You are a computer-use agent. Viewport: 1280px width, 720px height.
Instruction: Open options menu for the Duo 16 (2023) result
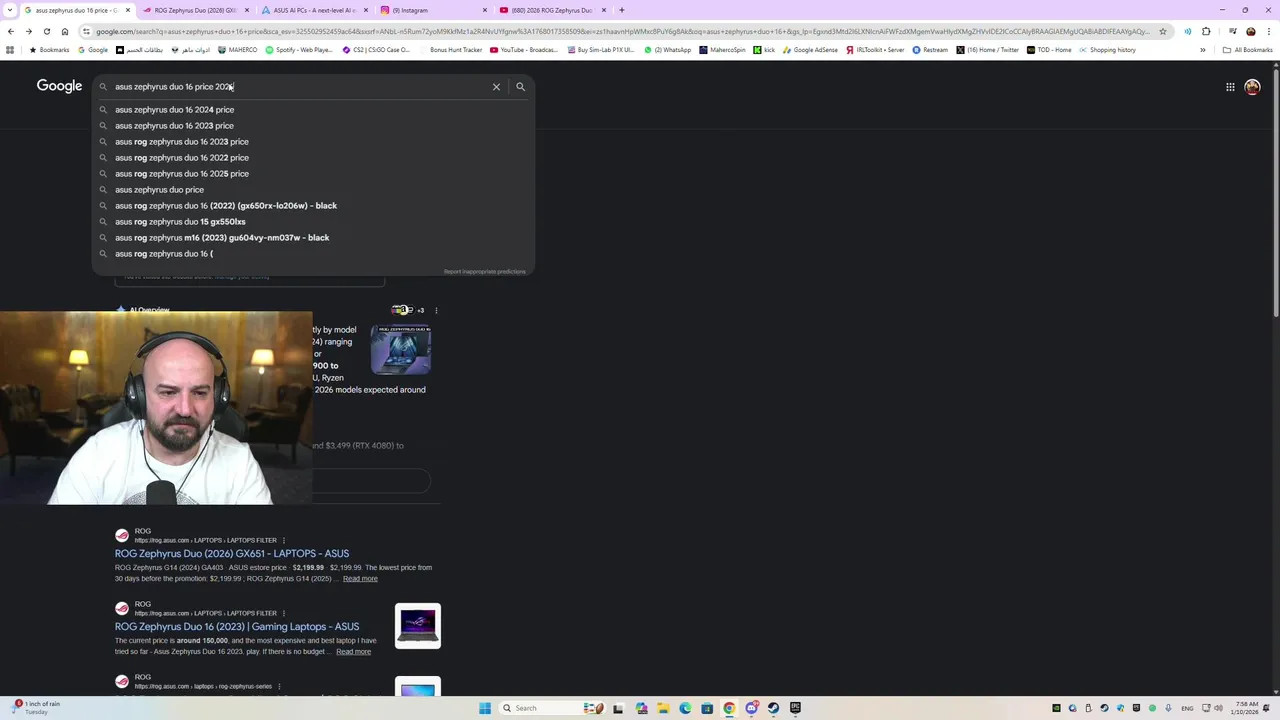pyautogui.click(x=284, y=613)
